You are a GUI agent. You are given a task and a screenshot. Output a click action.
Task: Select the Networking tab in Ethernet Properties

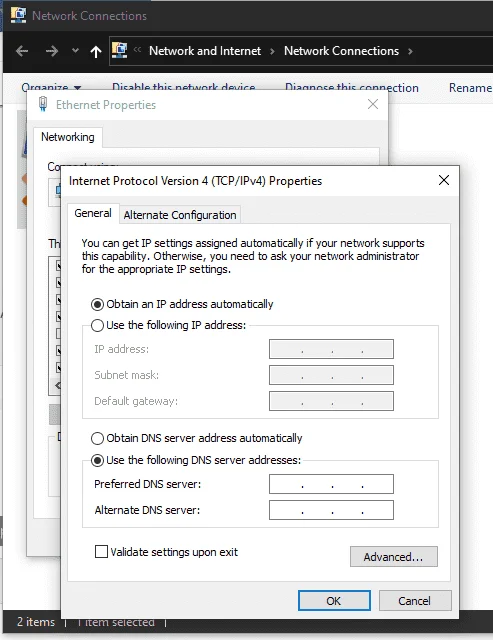[x=68, y=137]
